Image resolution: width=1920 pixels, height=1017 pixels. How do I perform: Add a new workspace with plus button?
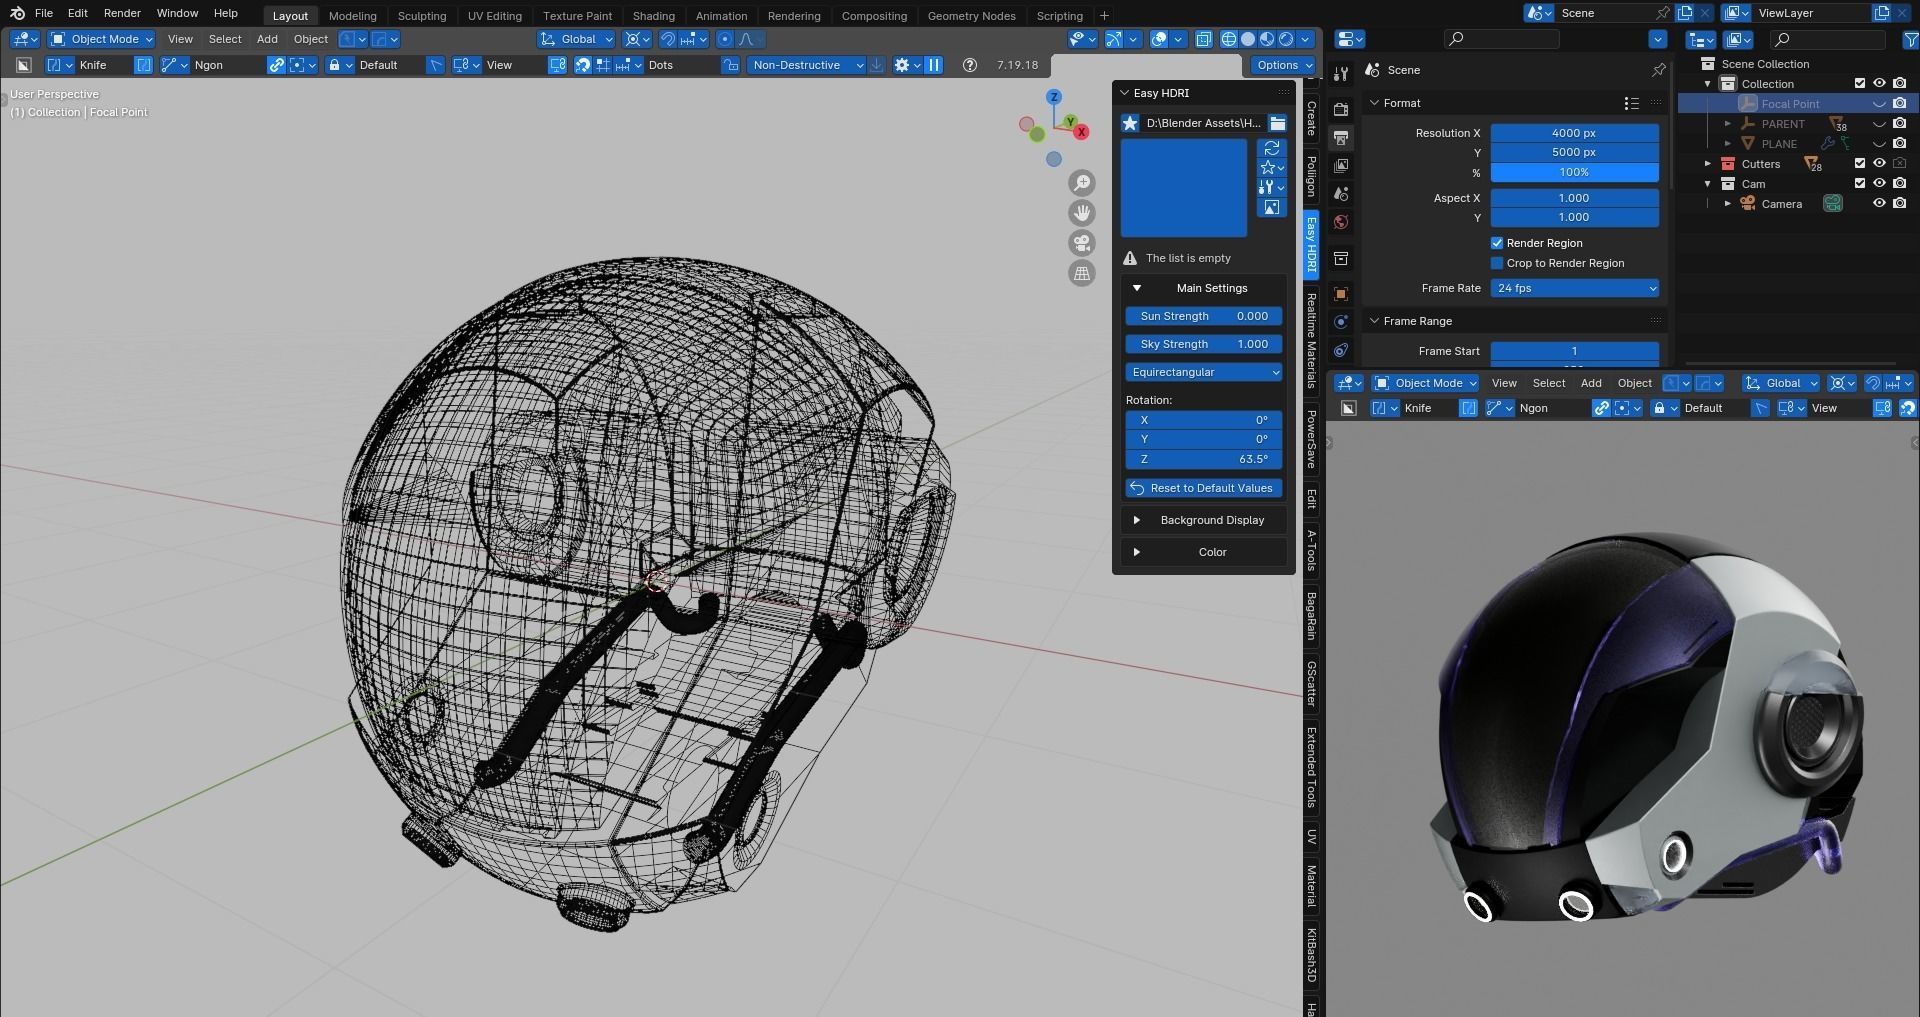[x=1104, y=16]
